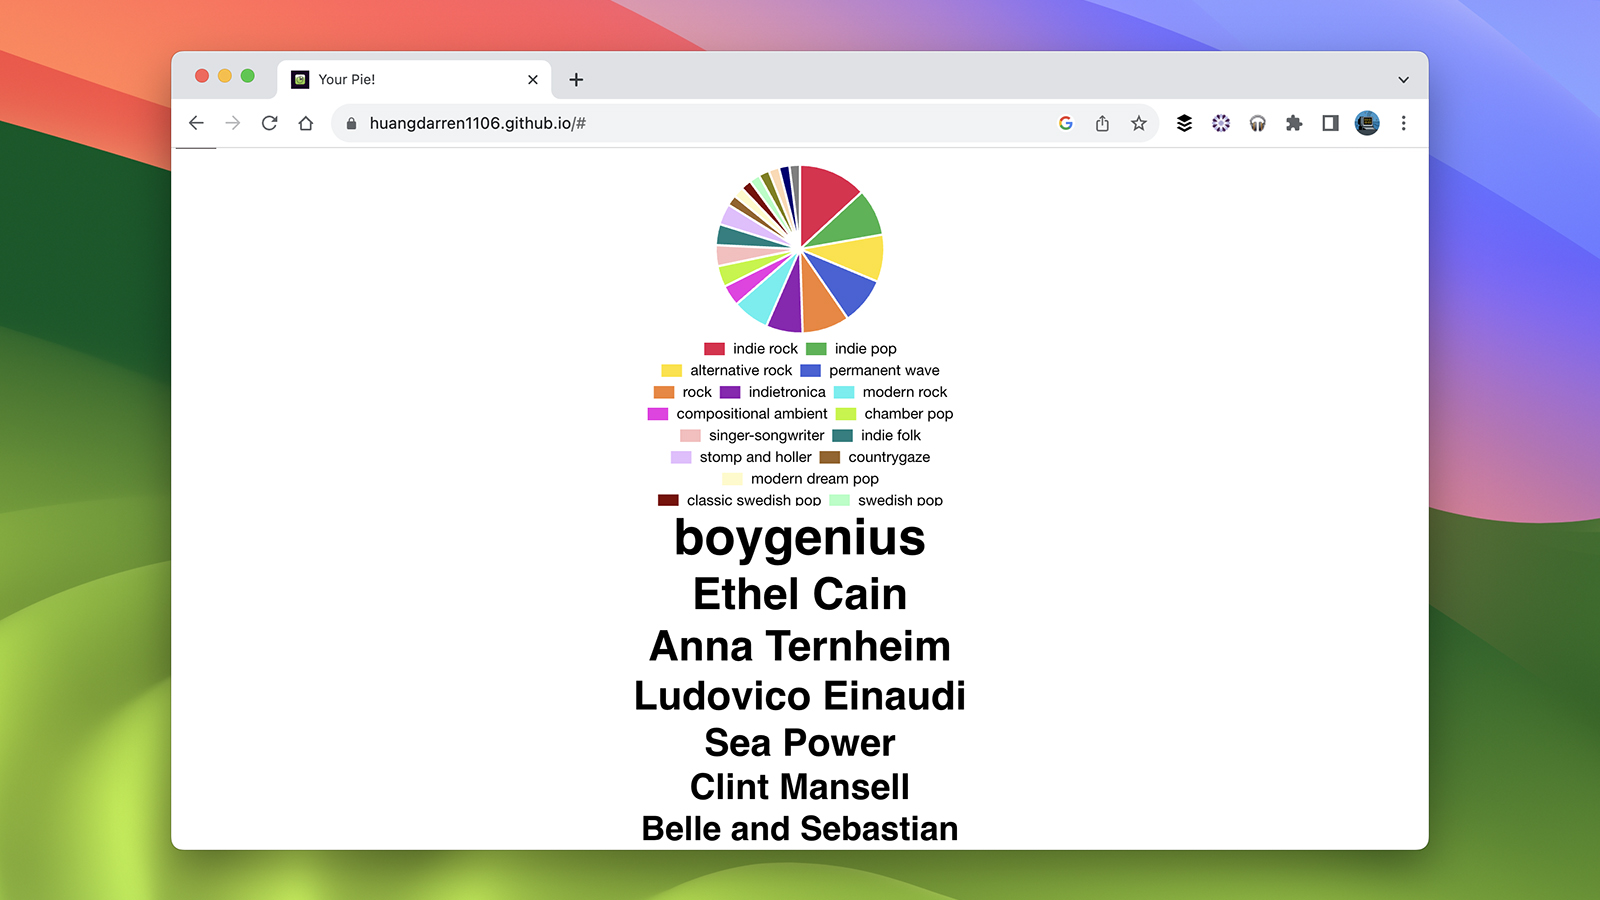Click the cyan modern rock pie slice
Image resolution: width=1600 pixels, height=900 pixels.
click(x=764, y=297)
